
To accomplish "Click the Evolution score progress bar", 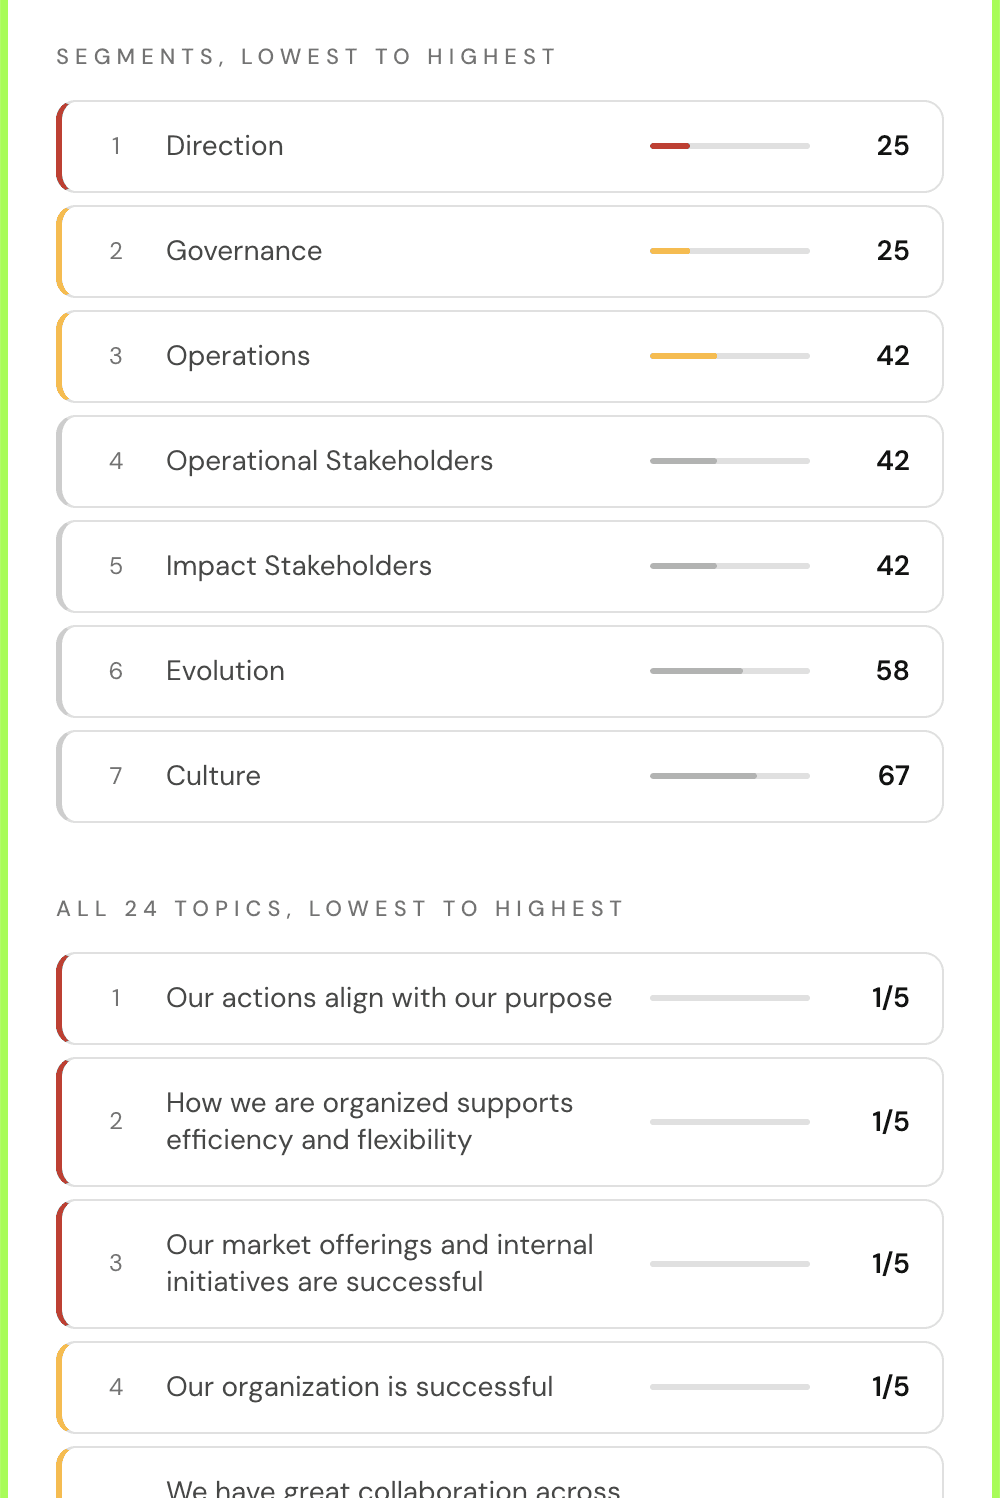I will [x=730, y=671].
